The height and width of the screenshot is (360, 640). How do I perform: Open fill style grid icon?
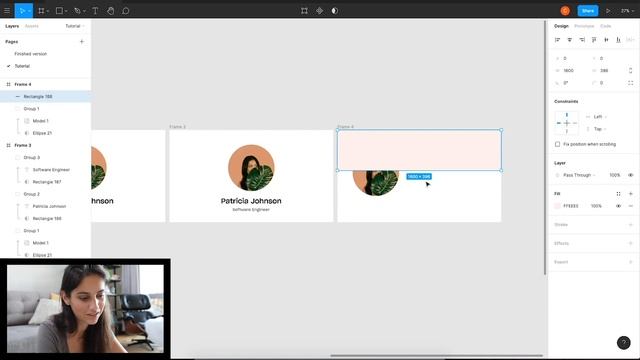click(x=618, y=194)
